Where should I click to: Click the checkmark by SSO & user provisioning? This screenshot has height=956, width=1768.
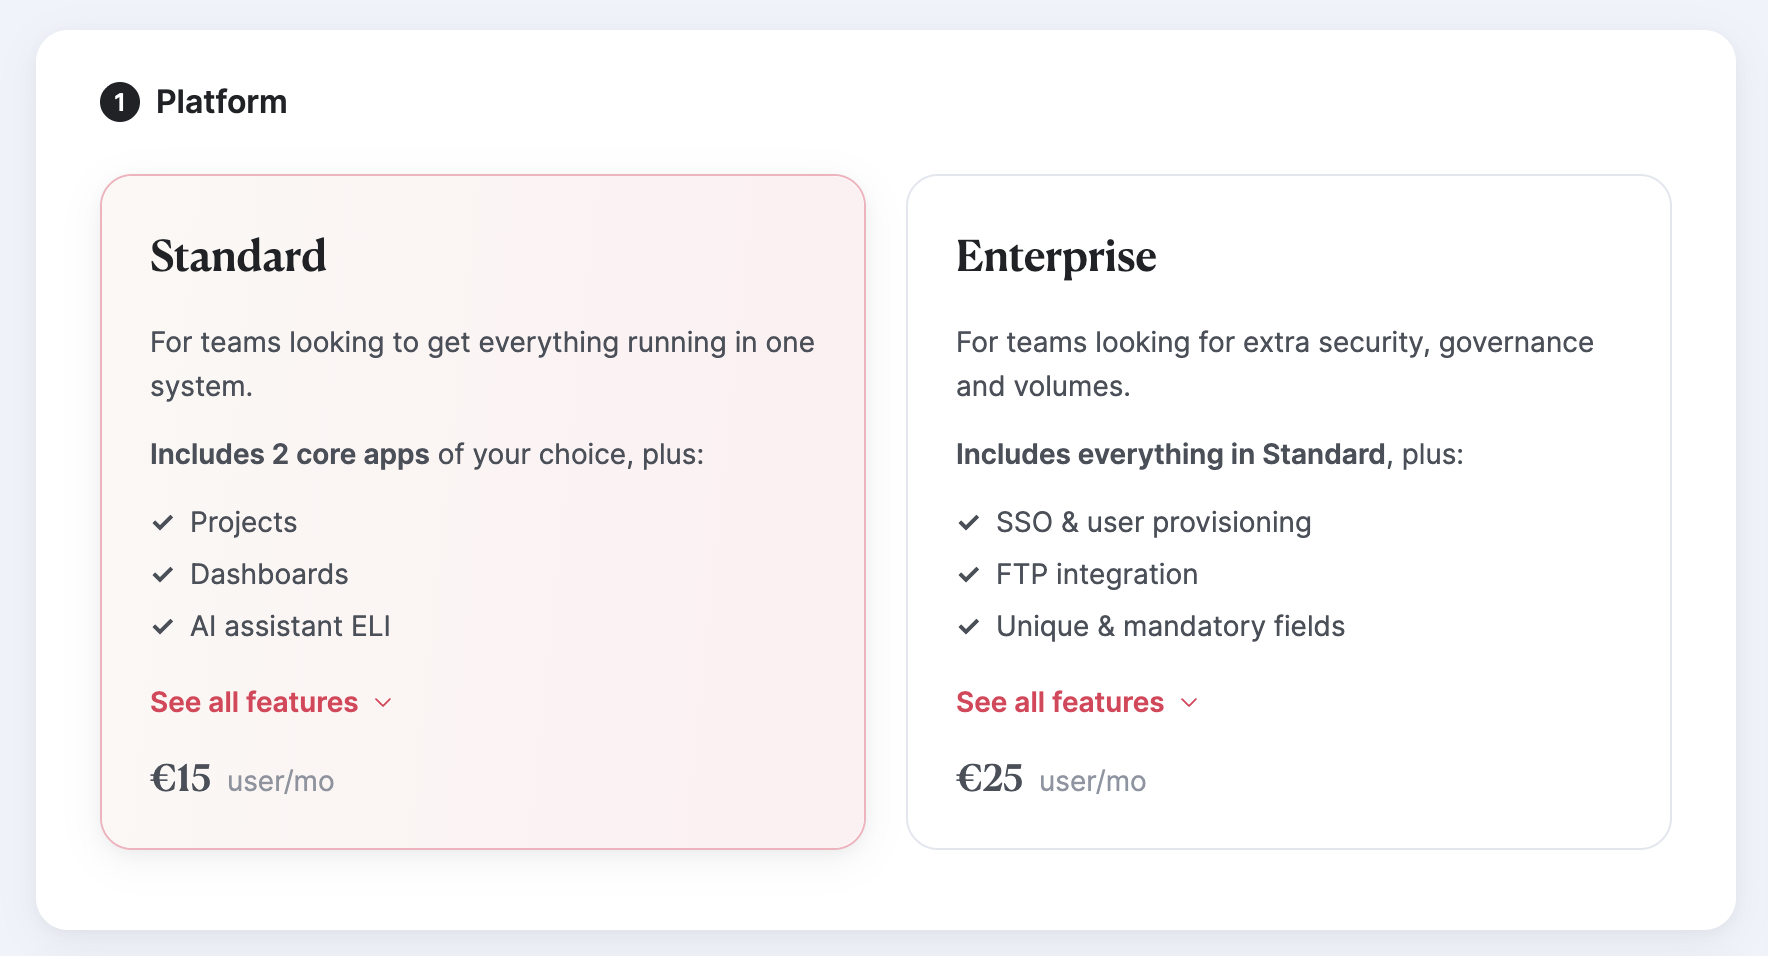point(969,522)
